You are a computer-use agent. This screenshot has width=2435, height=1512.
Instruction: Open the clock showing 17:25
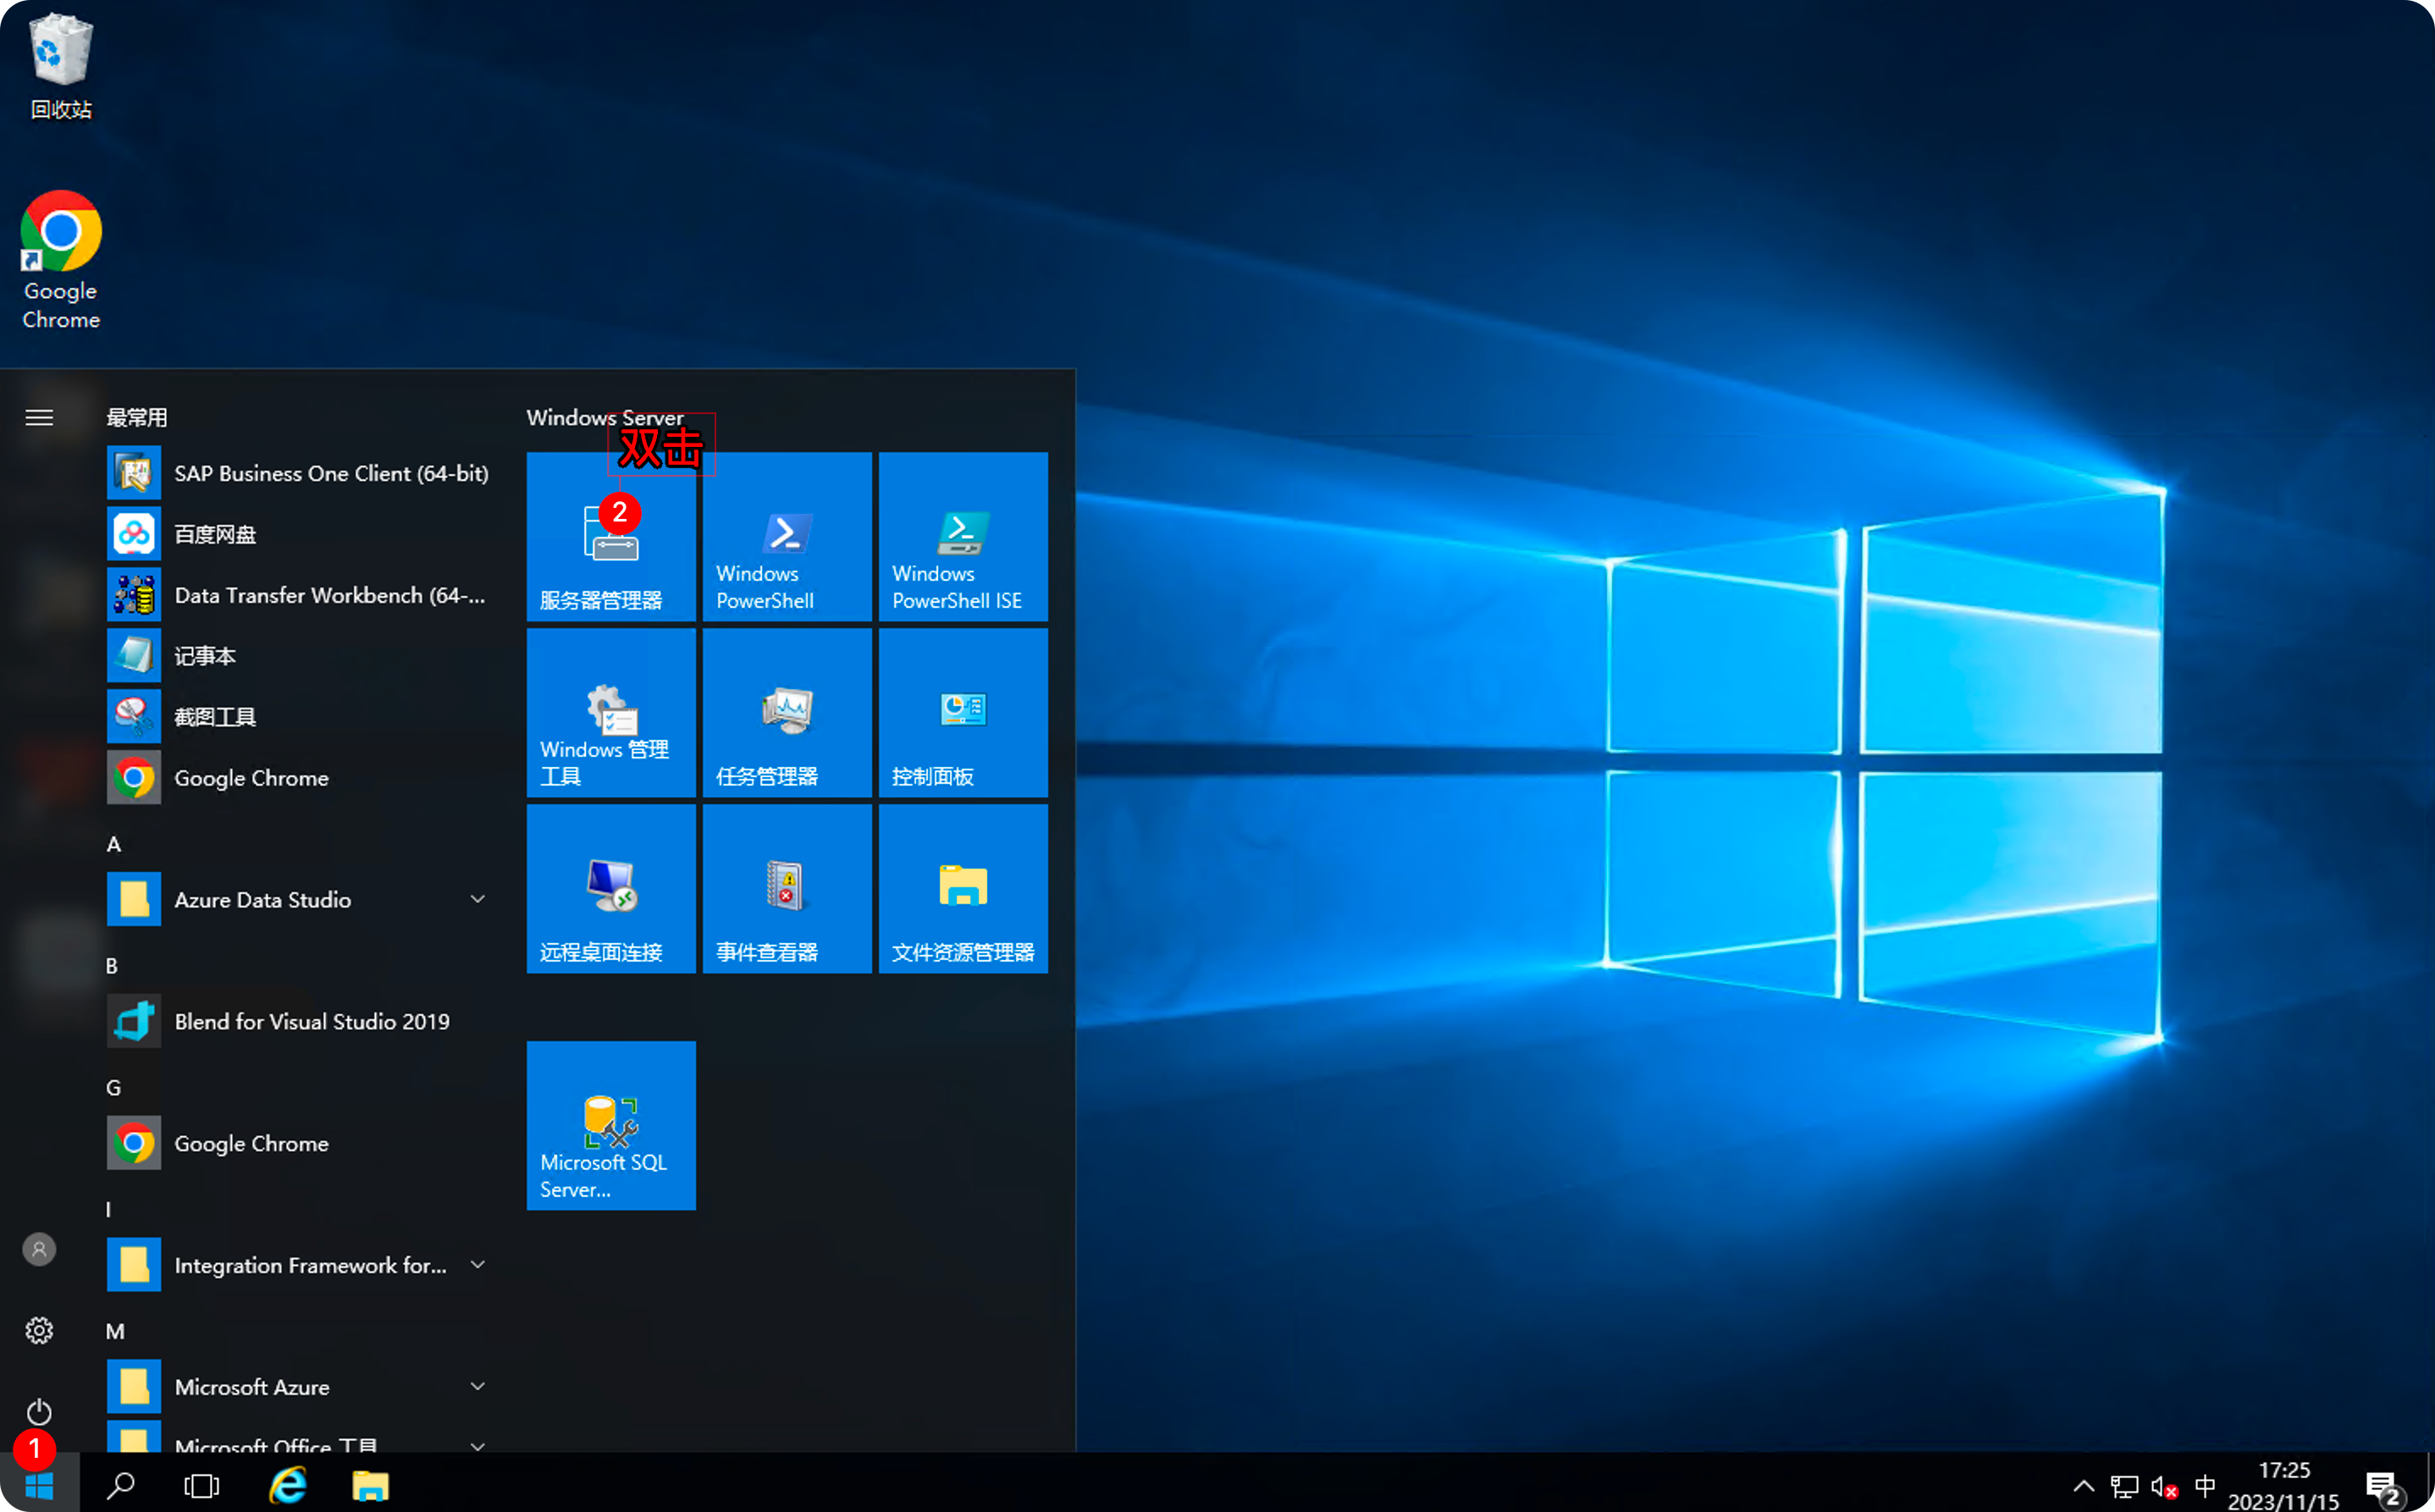2284,1485
